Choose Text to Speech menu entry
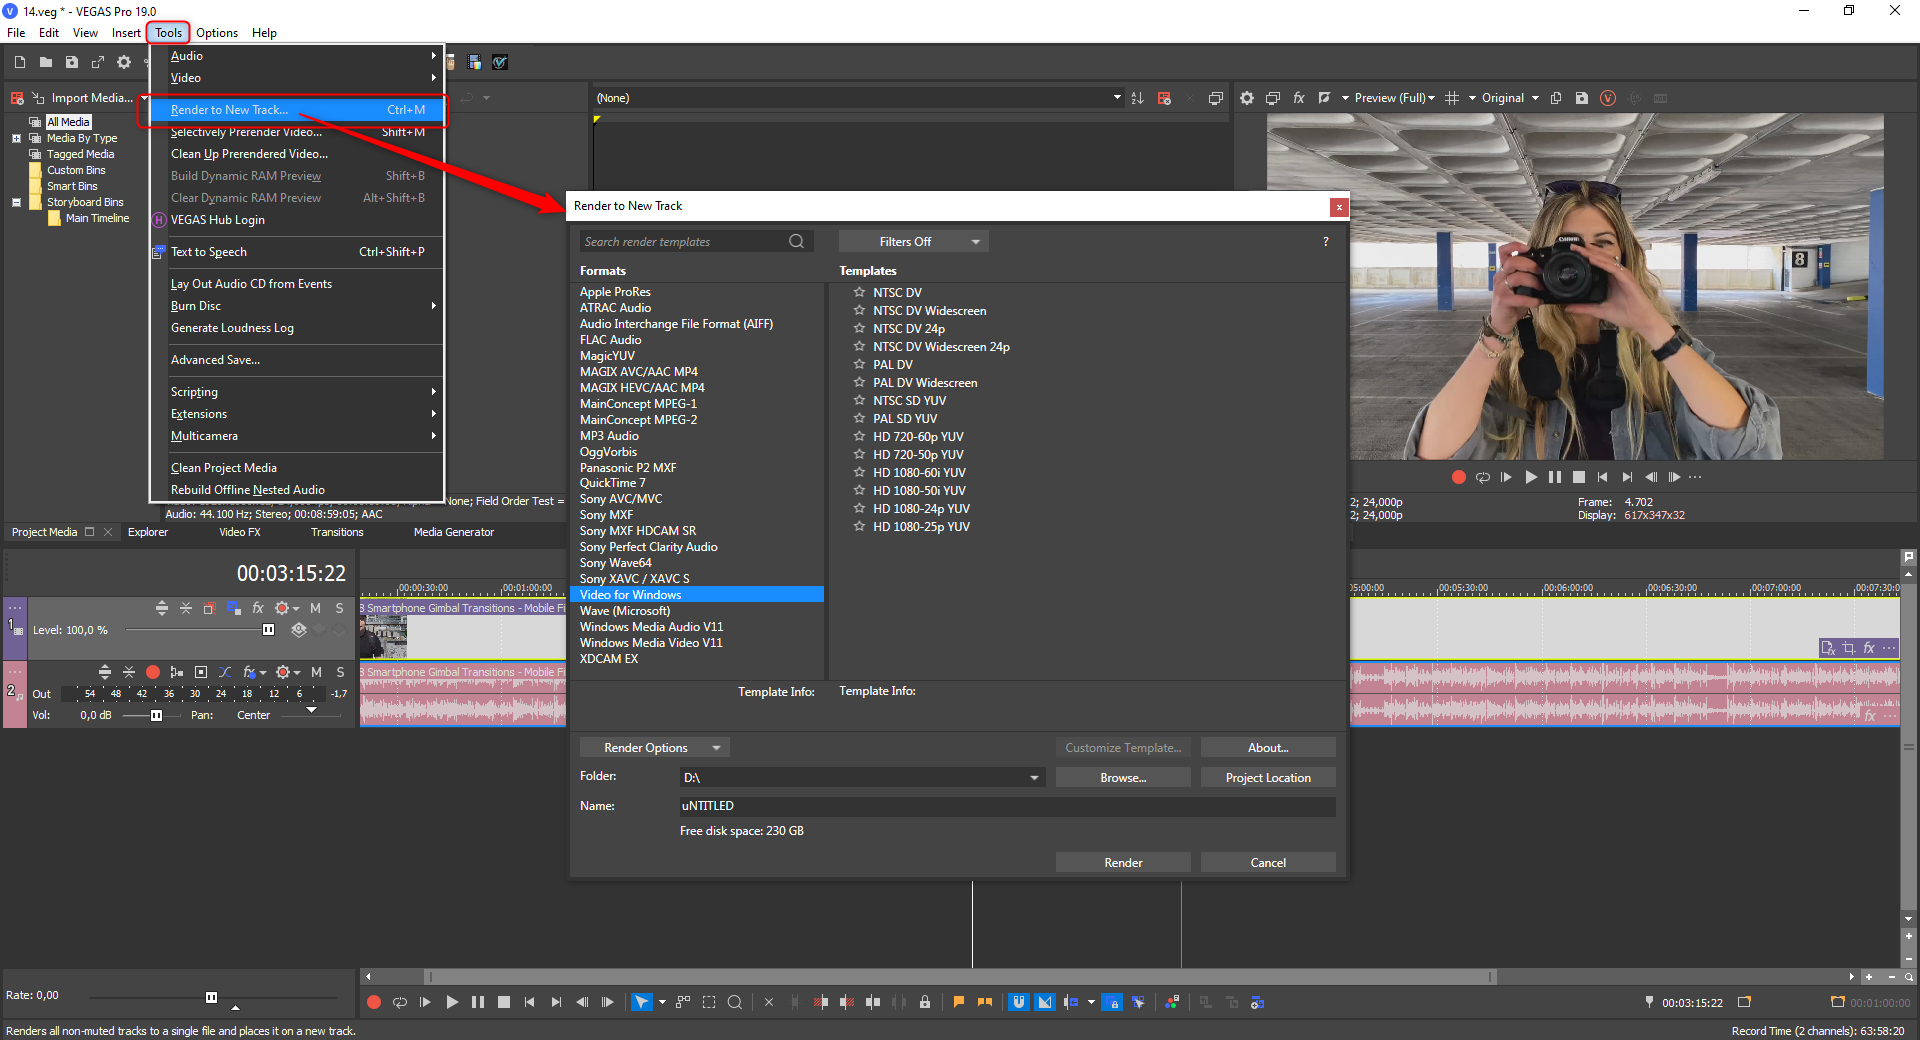Image resolution: width=1920 pixels, height=1040 pixels. coord(209,252)
